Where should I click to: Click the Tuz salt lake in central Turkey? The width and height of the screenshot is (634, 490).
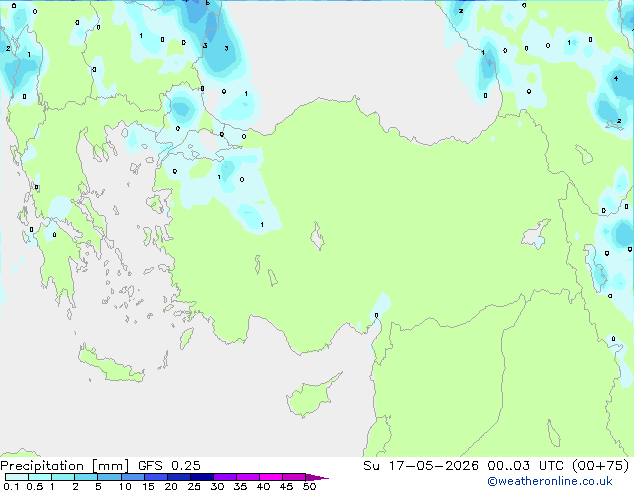pyautogui.click(x=317, y=237)
